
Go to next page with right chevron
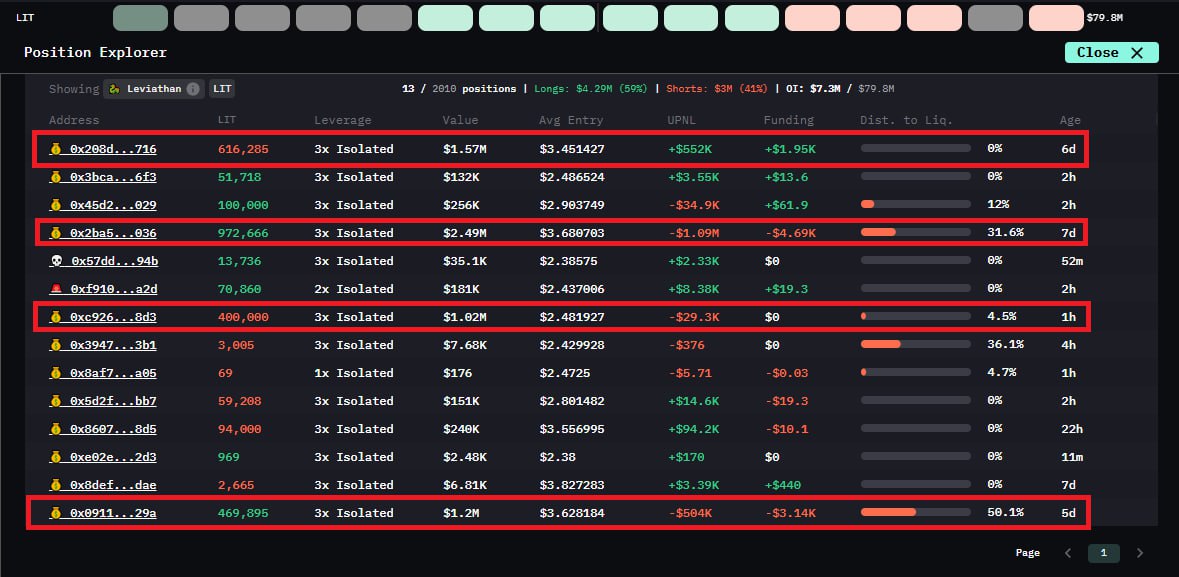point(1139,553)
